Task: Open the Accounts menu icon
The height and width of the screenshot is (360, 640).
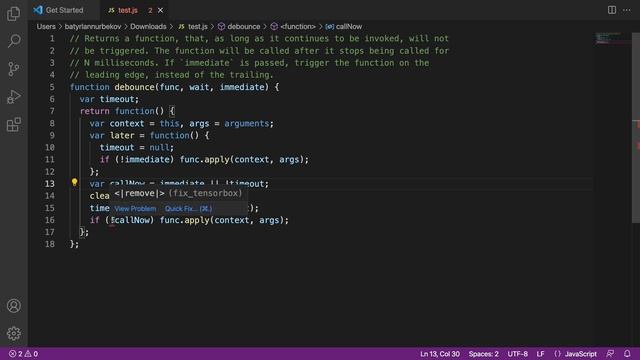Action: pyautogui.click(x=13, y=306)
